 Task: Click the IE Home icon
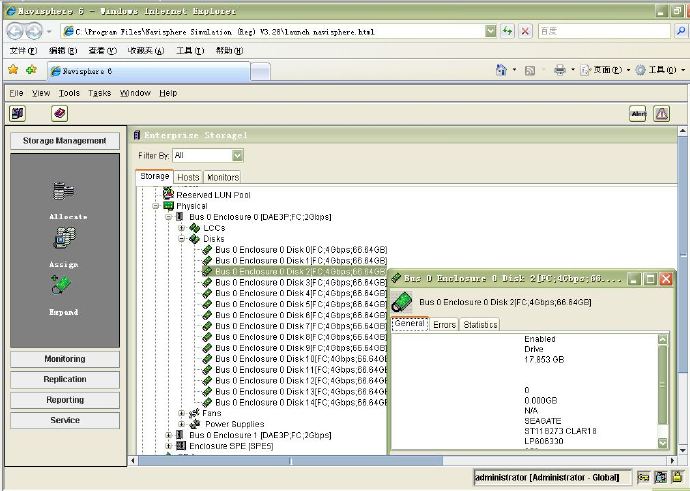(501, 70)
